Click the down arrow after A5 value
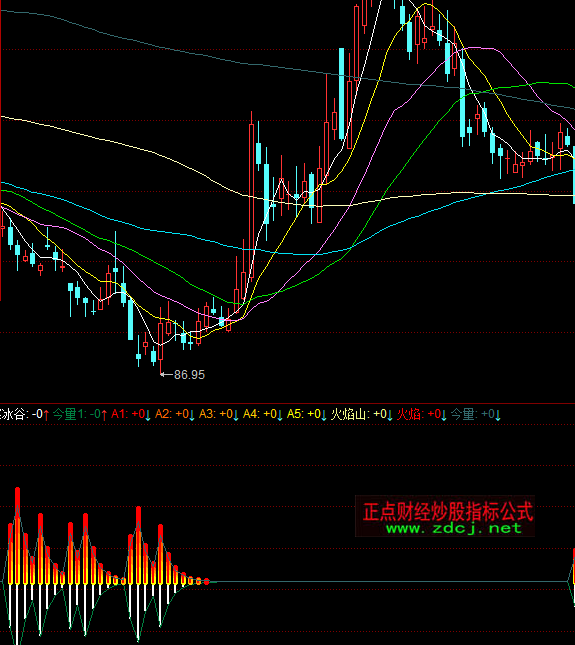Image resolution: width=575 pixels, height=645 pixels. (324, 415)
